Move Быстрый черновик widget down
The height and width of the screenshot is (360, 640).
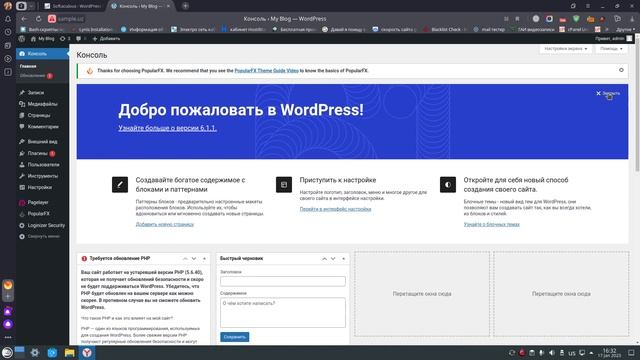(x=333, y=259)
